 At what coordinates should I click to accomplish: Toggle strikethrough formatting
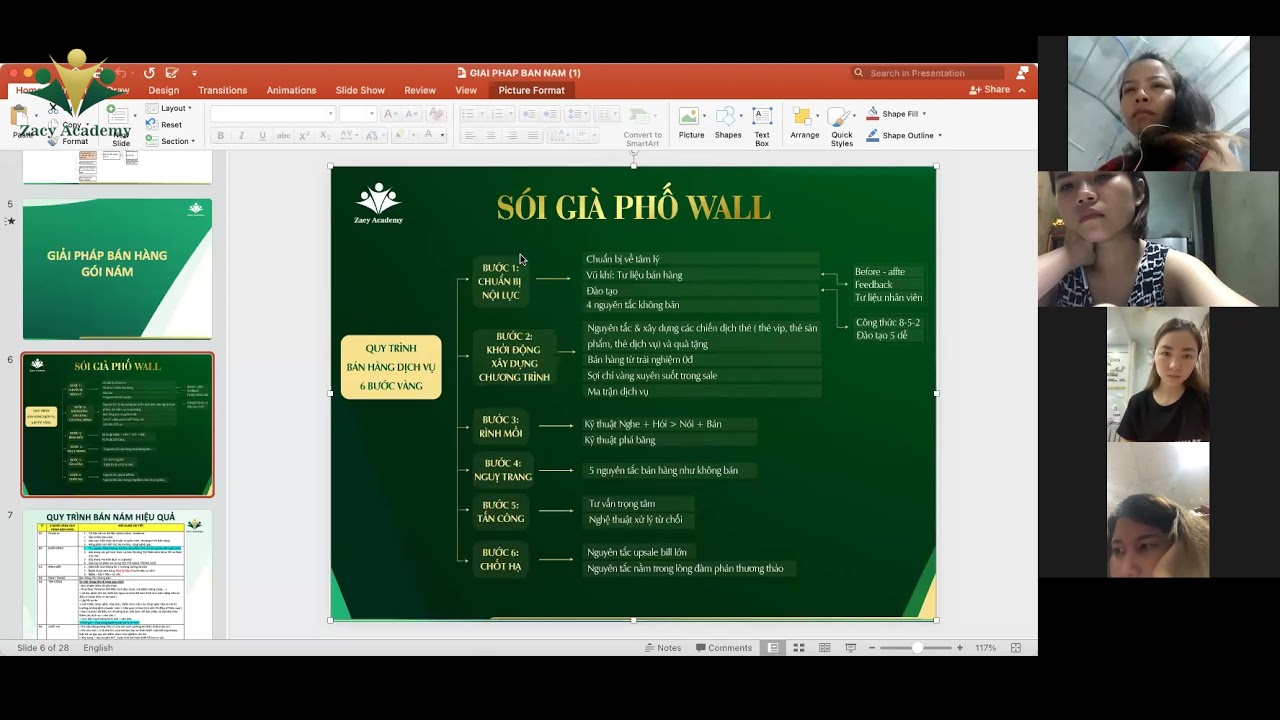pos(284,136)
